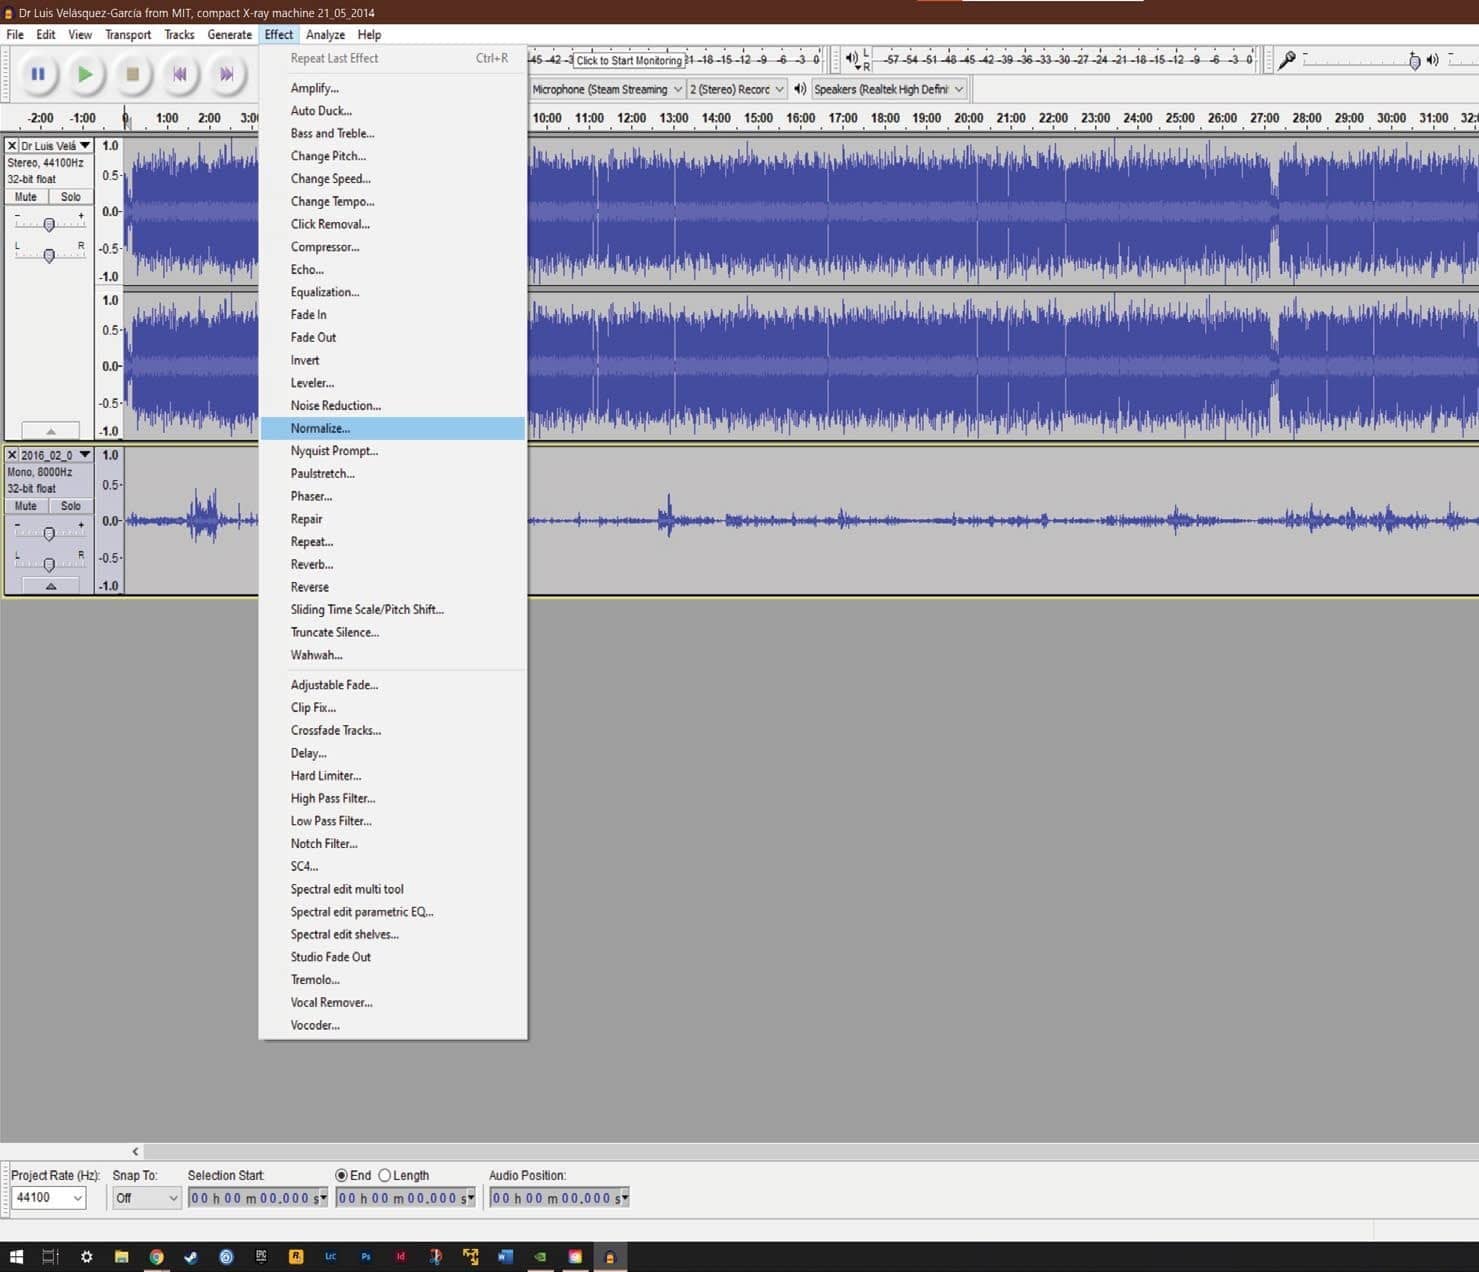Launch Chrome from the taskbar
This screenshot has width=1479, height=1272.
[x=156, y=1257]
